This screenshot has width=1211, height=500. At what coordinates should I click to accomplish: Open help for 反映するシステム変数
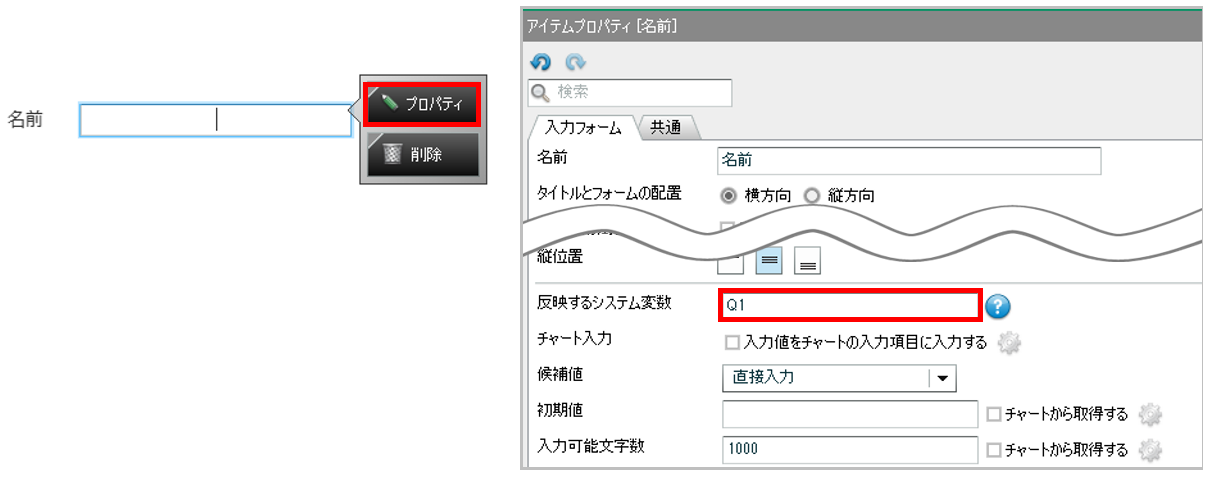tap(997, 306)
